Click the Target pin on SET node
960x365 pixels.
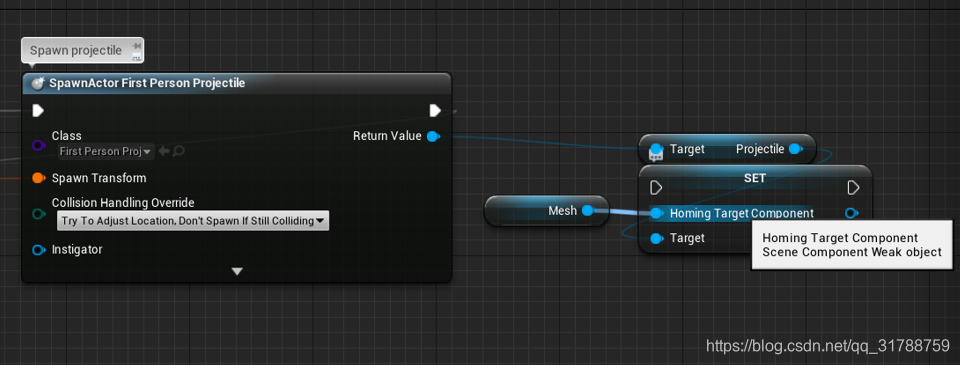point(656,238)
